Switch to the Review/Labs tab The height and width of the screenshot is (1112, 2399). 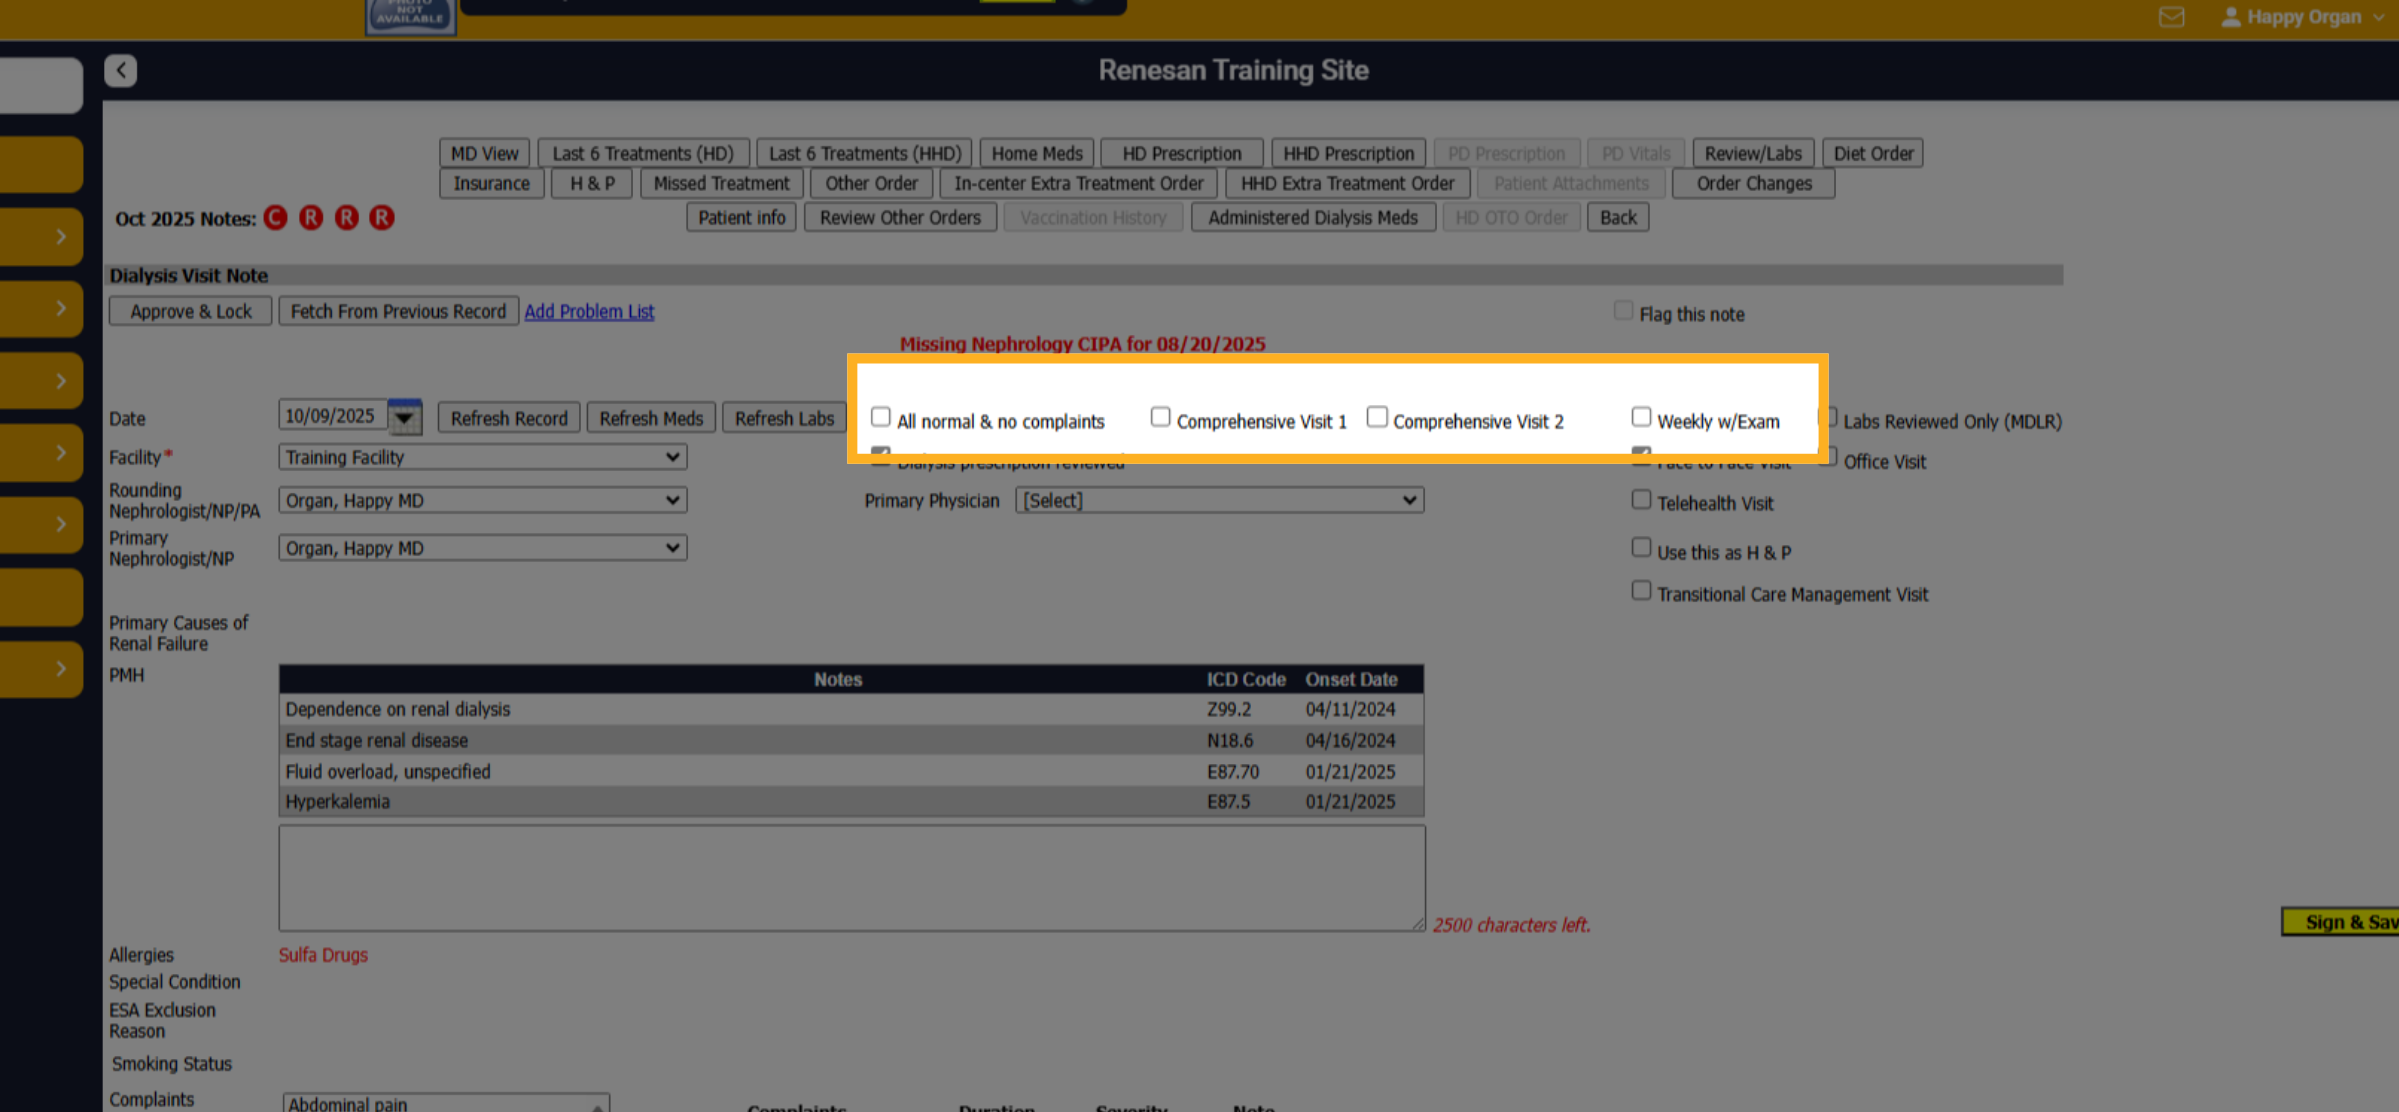(x=1752, y=153)
